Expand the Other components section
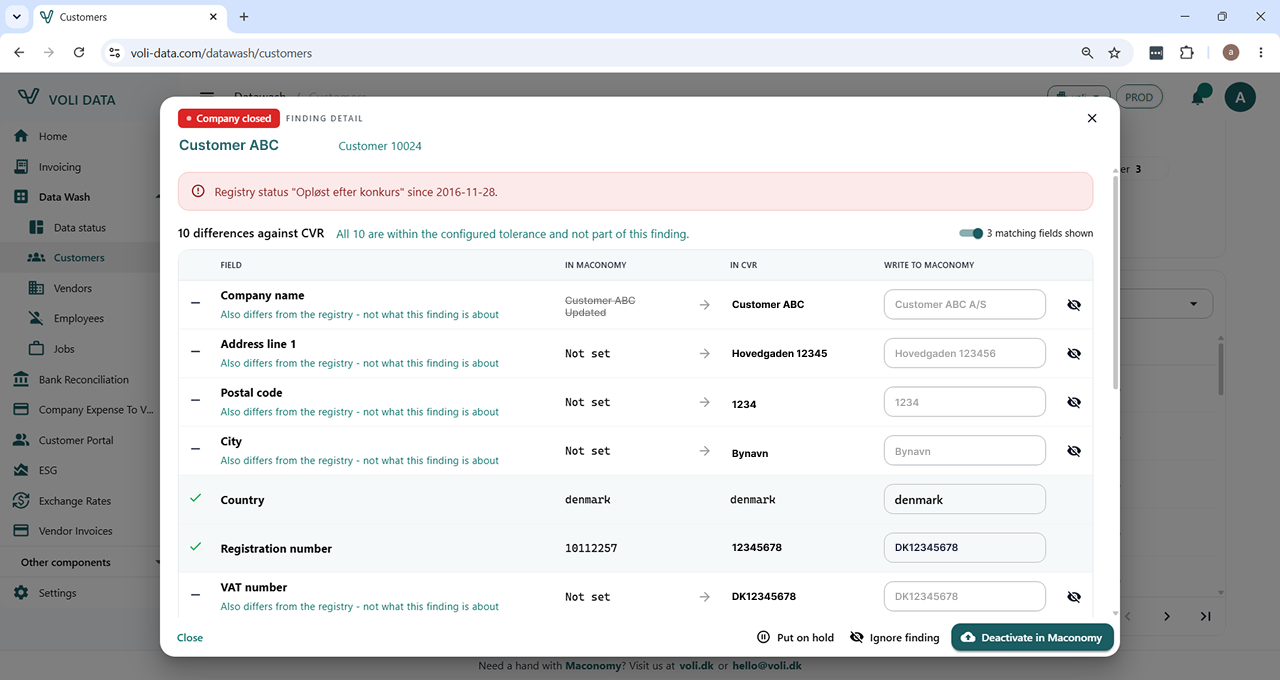This screenshot has width=1280, height=680. point(157,562)
